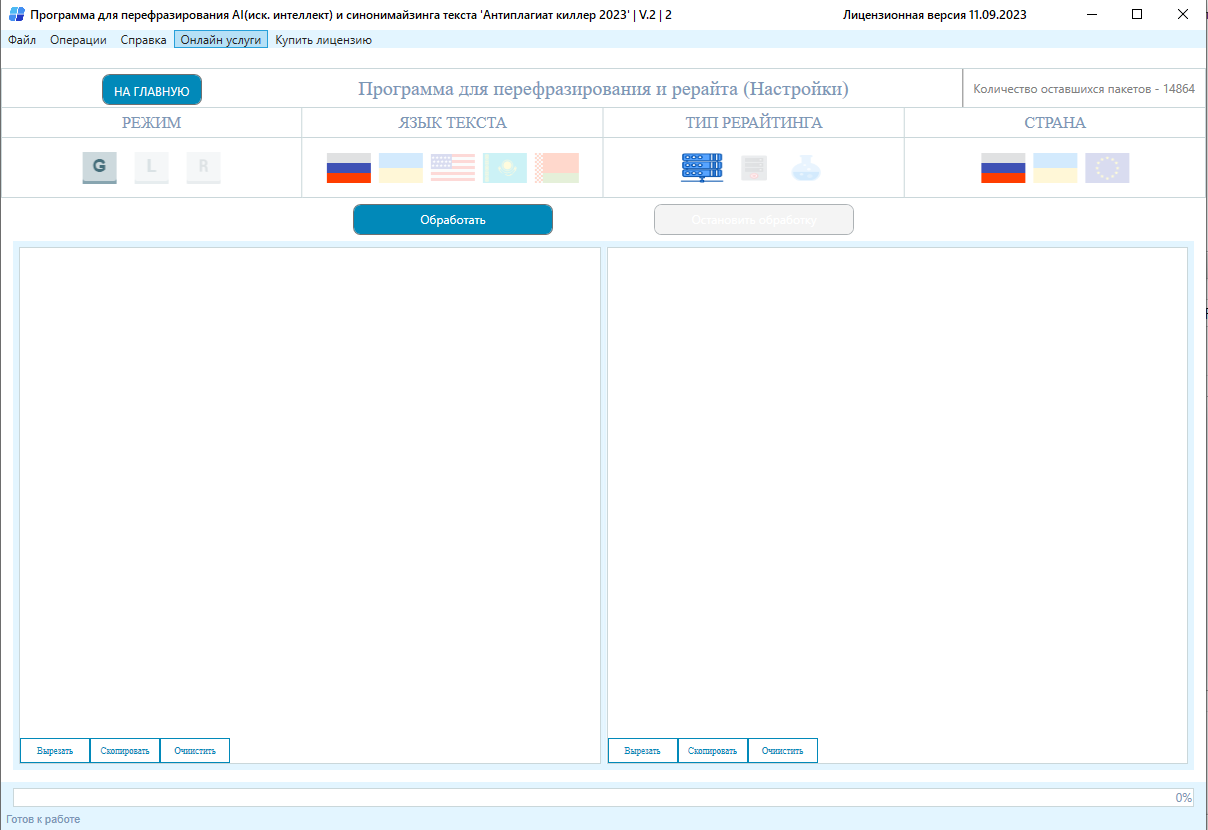The width and height of the screenshot is (1208, 830).
Task: Choose Ukrainian flag under ЯЗЫК ТЕКСТА
Action: pyautogui.click(x=401, y=168)
